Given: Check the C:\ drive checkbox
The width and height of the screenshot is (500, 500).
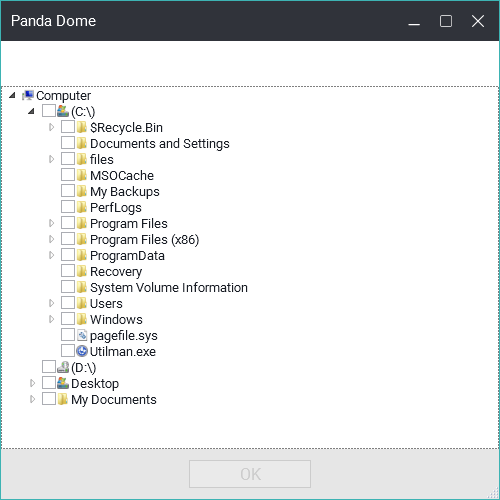Looking at the screenshot, I should click(49, 111).
